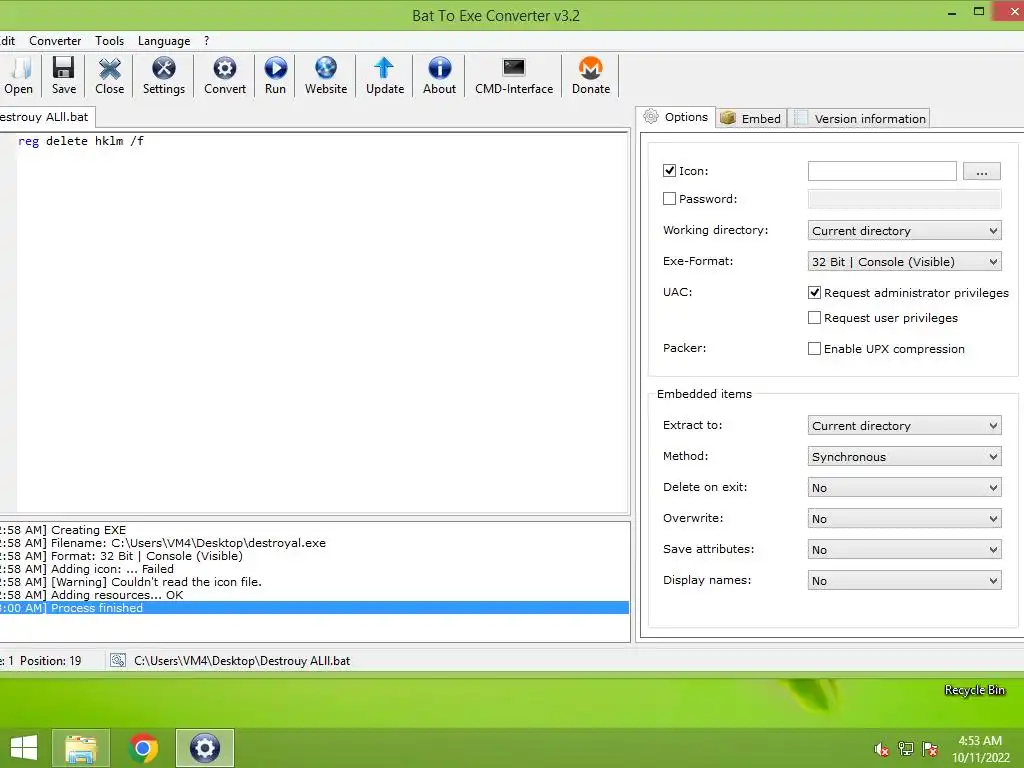Open the ? help menu
Image resolution: width=1024 pixels, height=768 pixels.
click(206, 40)
